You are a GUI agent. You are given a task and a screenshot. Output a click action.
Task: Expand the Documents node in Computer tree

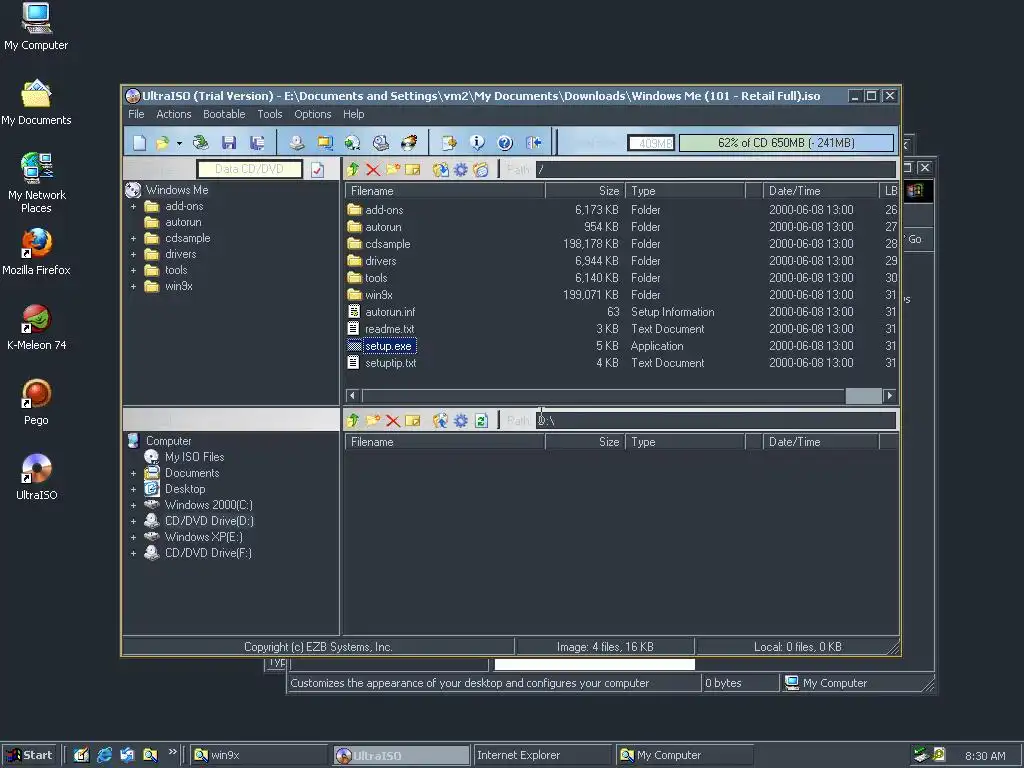click(x=133, y=473)
